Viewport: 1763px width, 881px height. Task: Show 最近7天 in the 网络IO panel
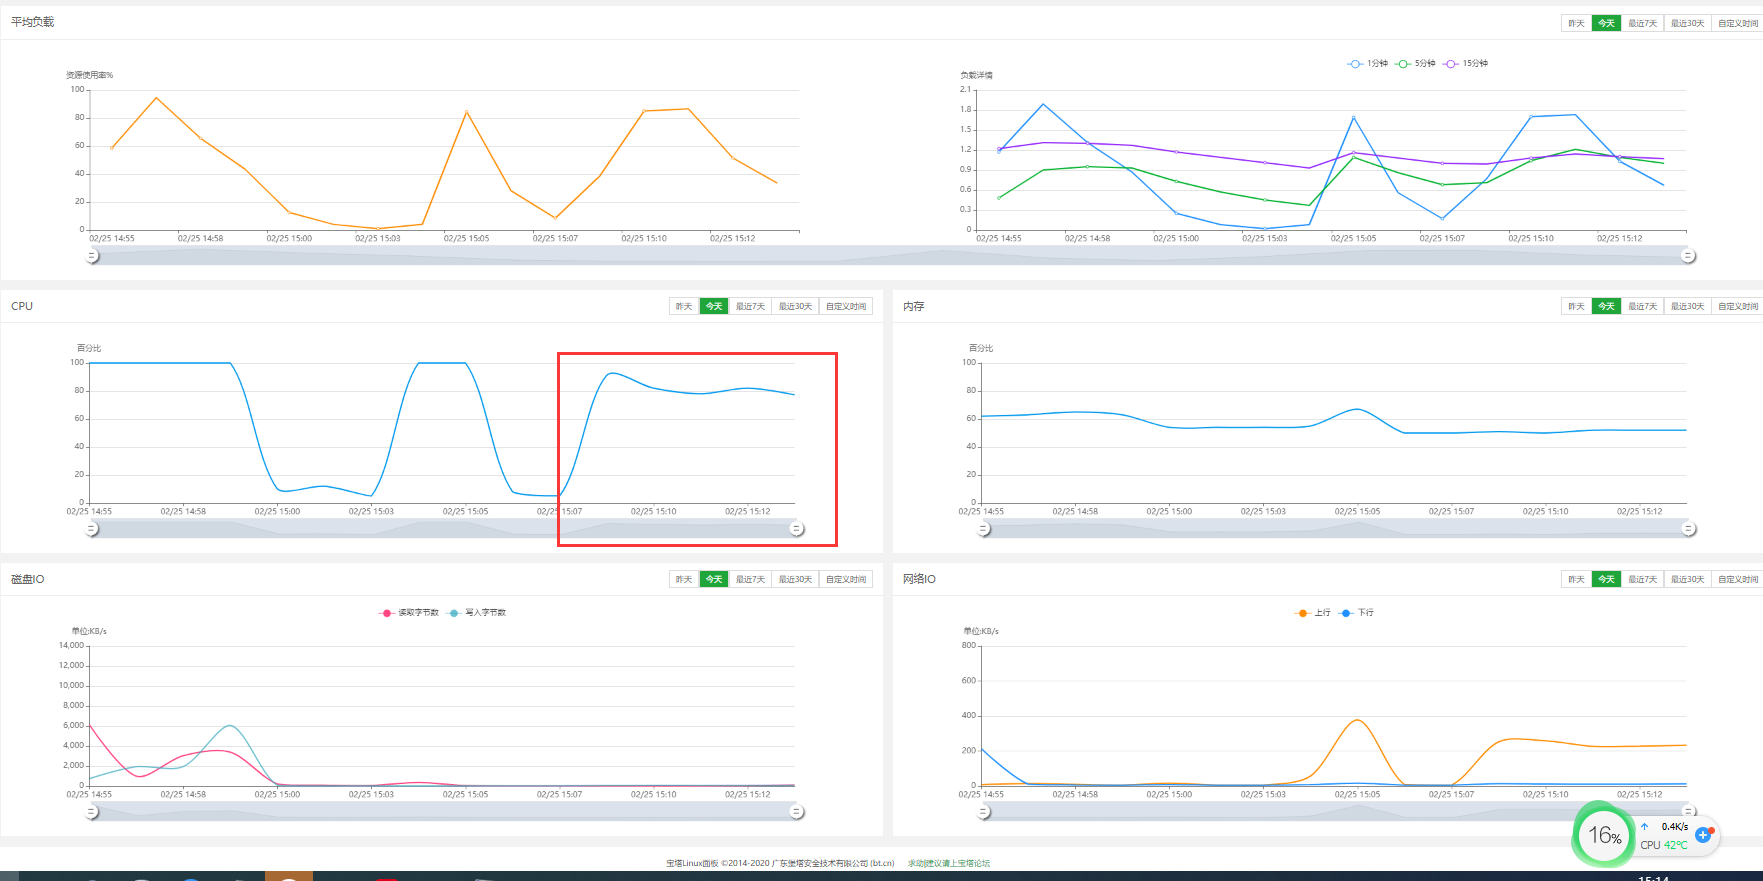[x=1642, y=579]
